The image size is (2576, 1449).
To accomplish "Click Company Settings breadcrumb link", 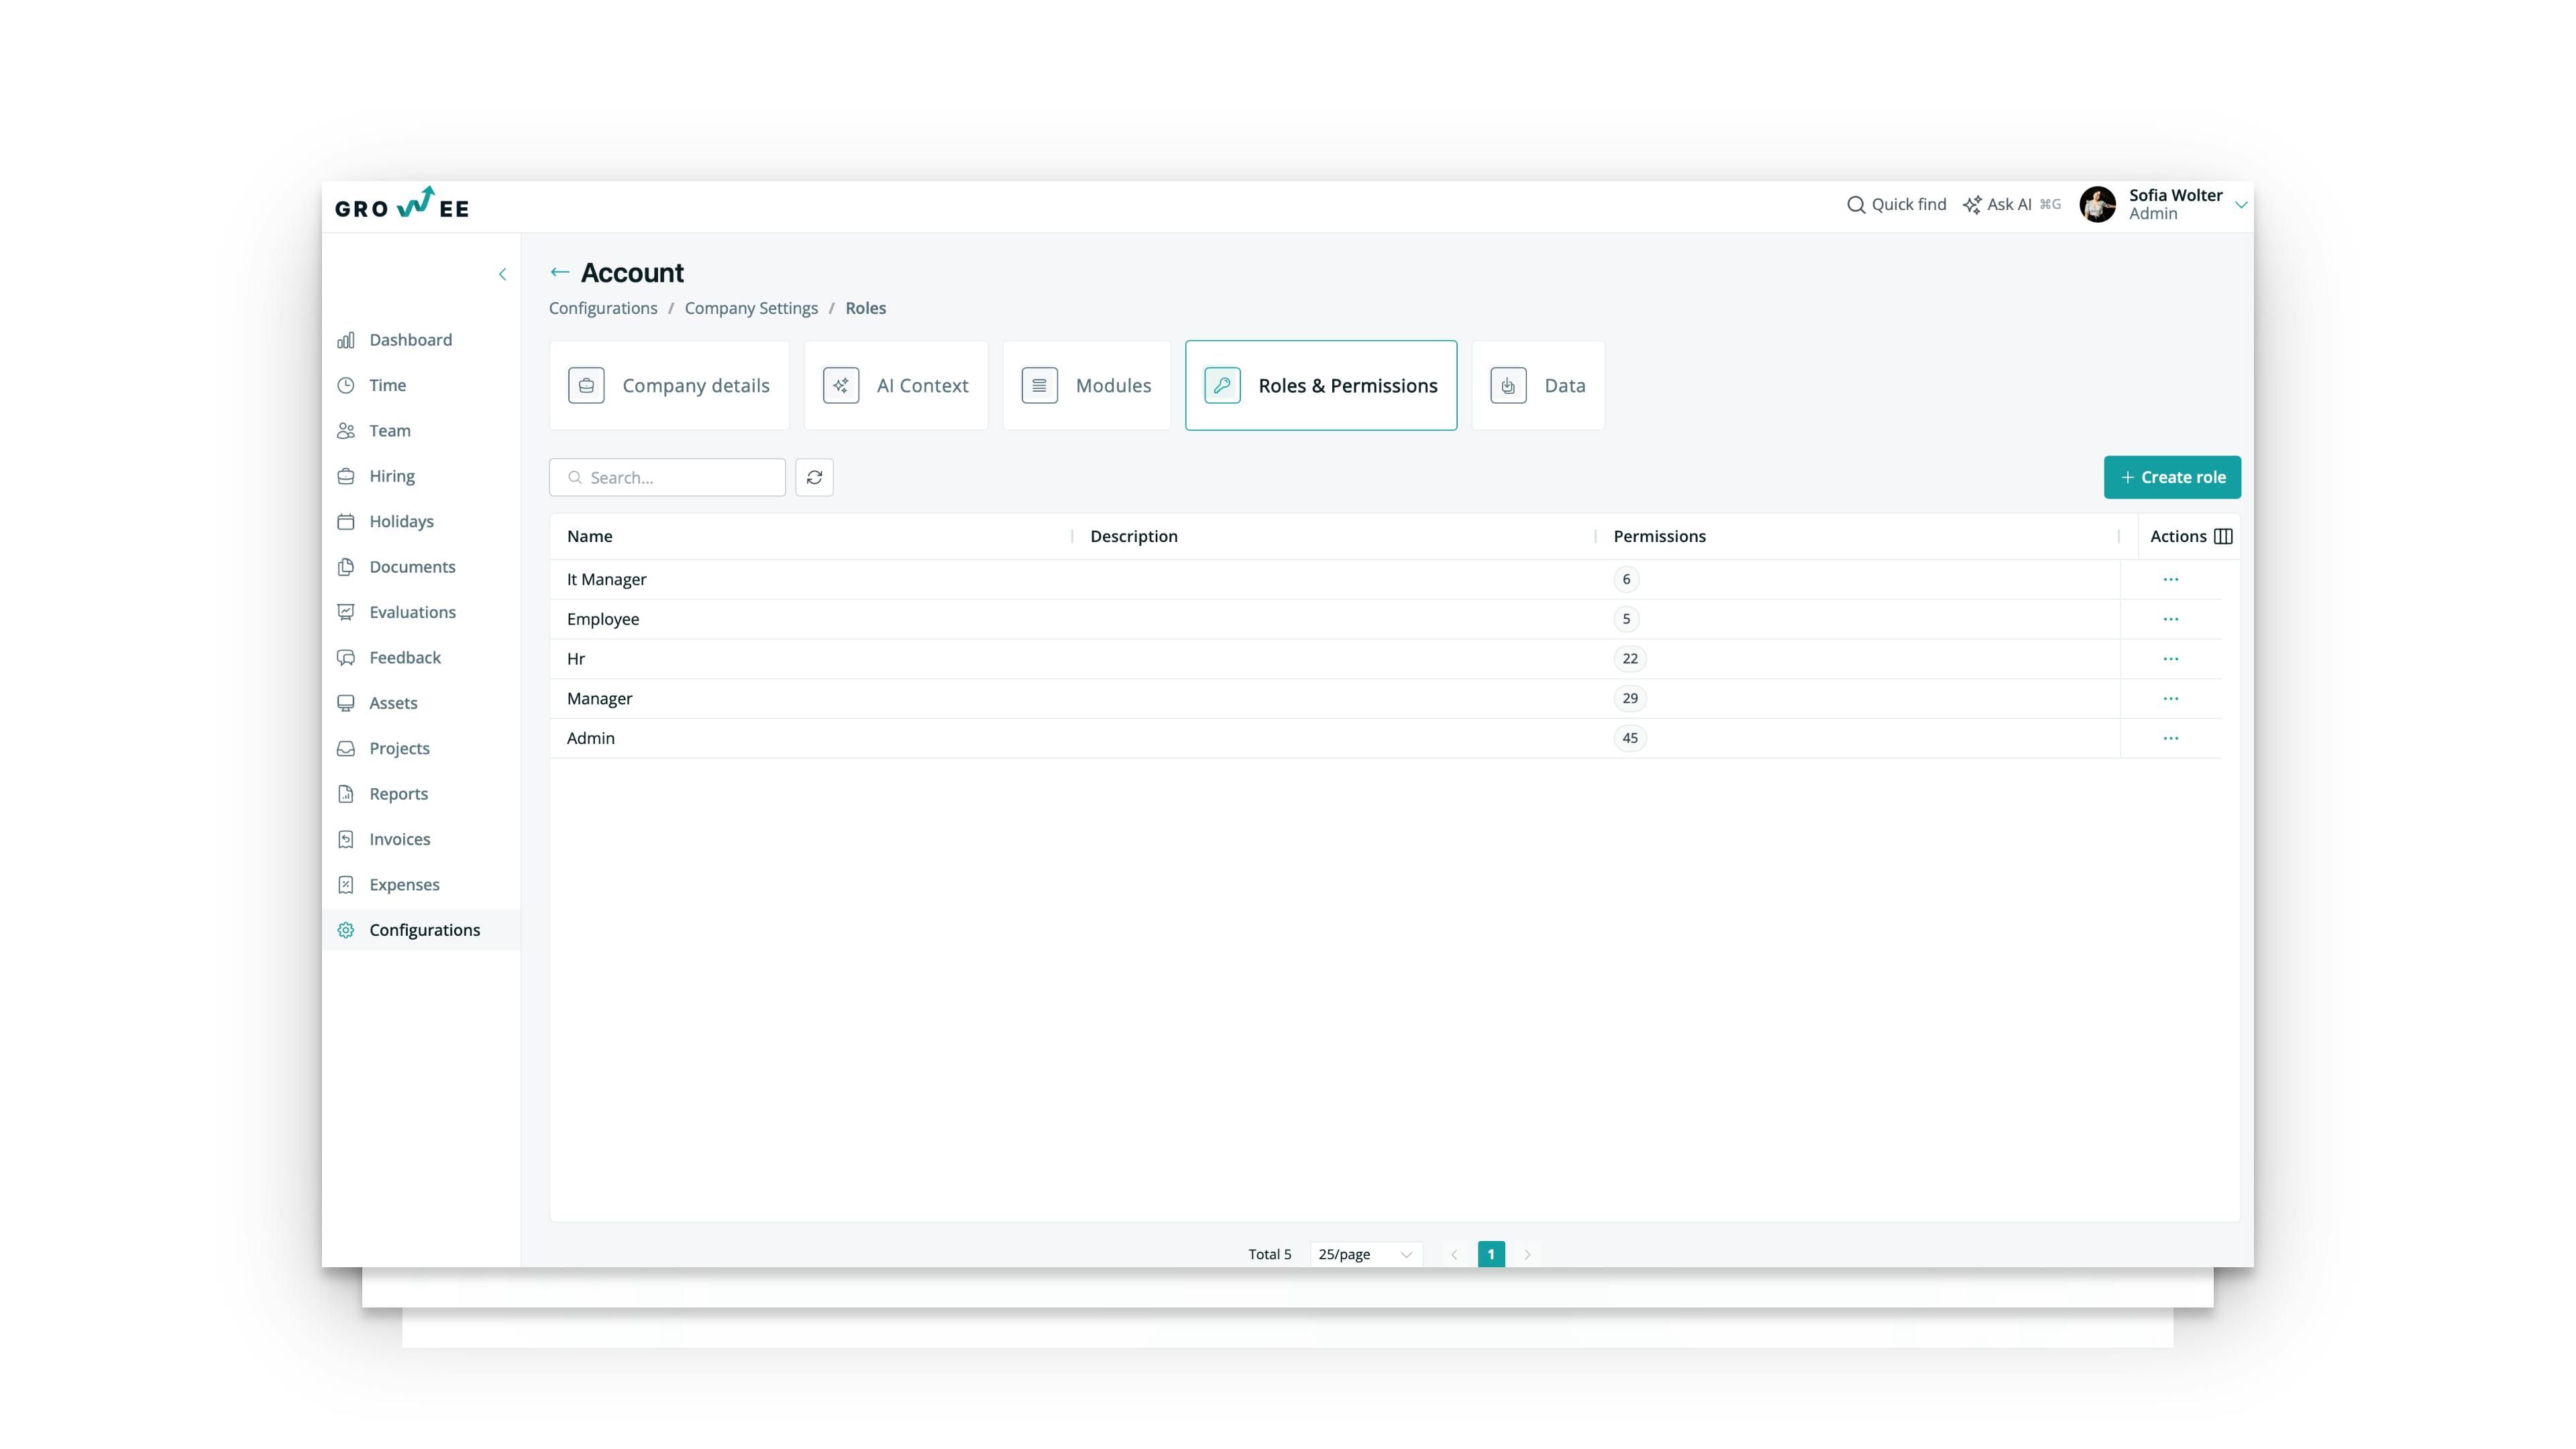I will click(x=750, y=308).
